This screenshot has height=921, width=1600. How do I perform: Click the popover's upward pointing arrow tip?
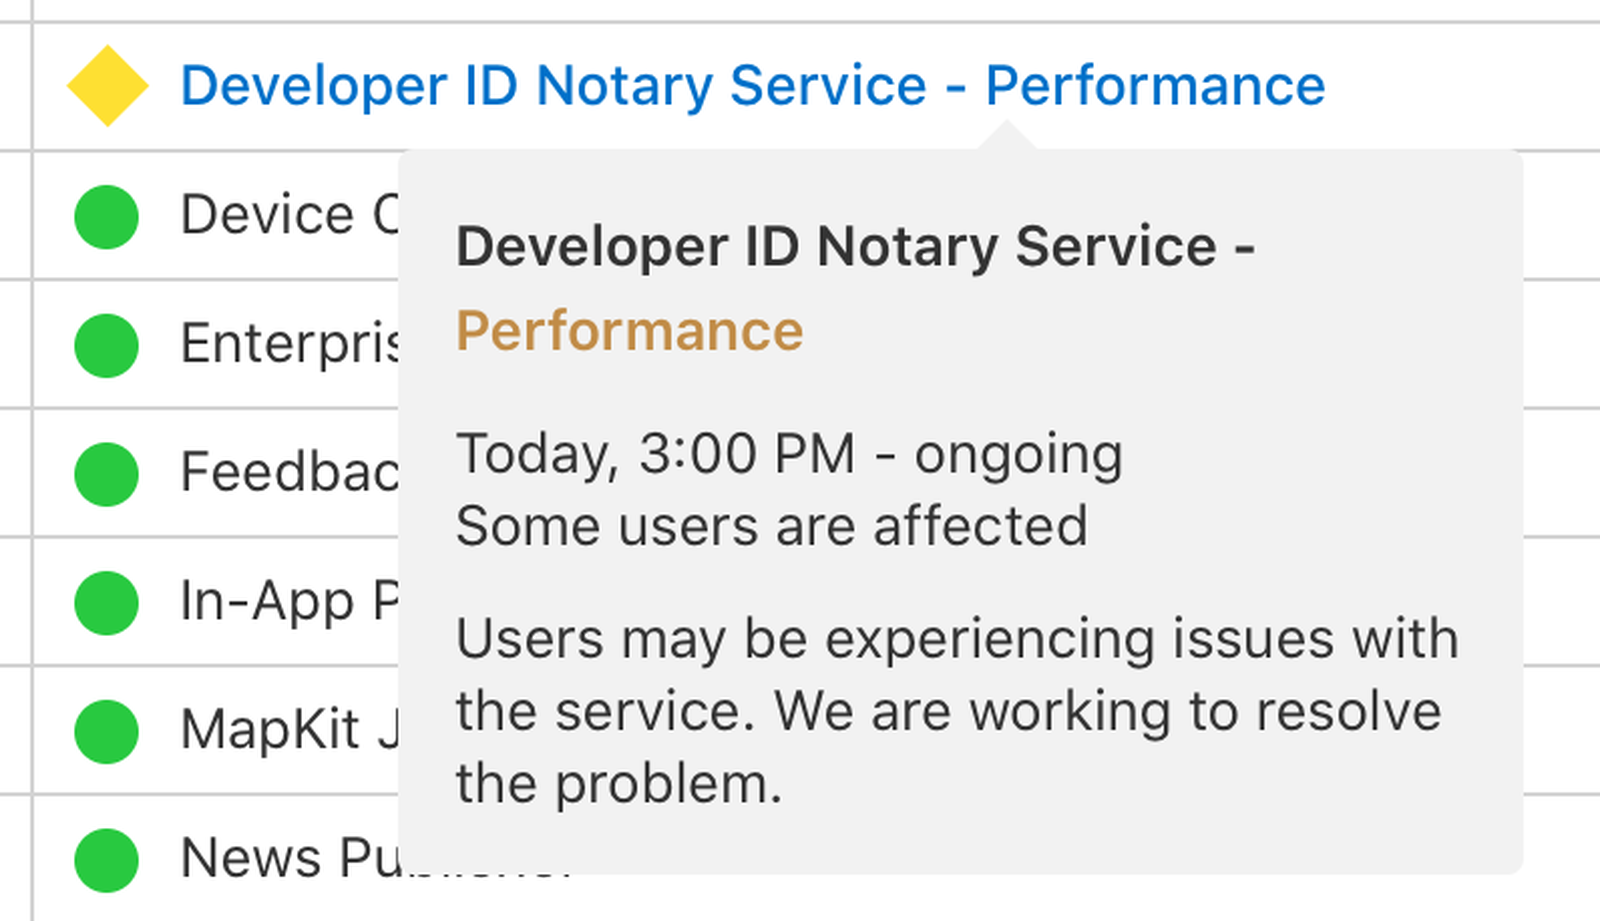[1006, 130]
